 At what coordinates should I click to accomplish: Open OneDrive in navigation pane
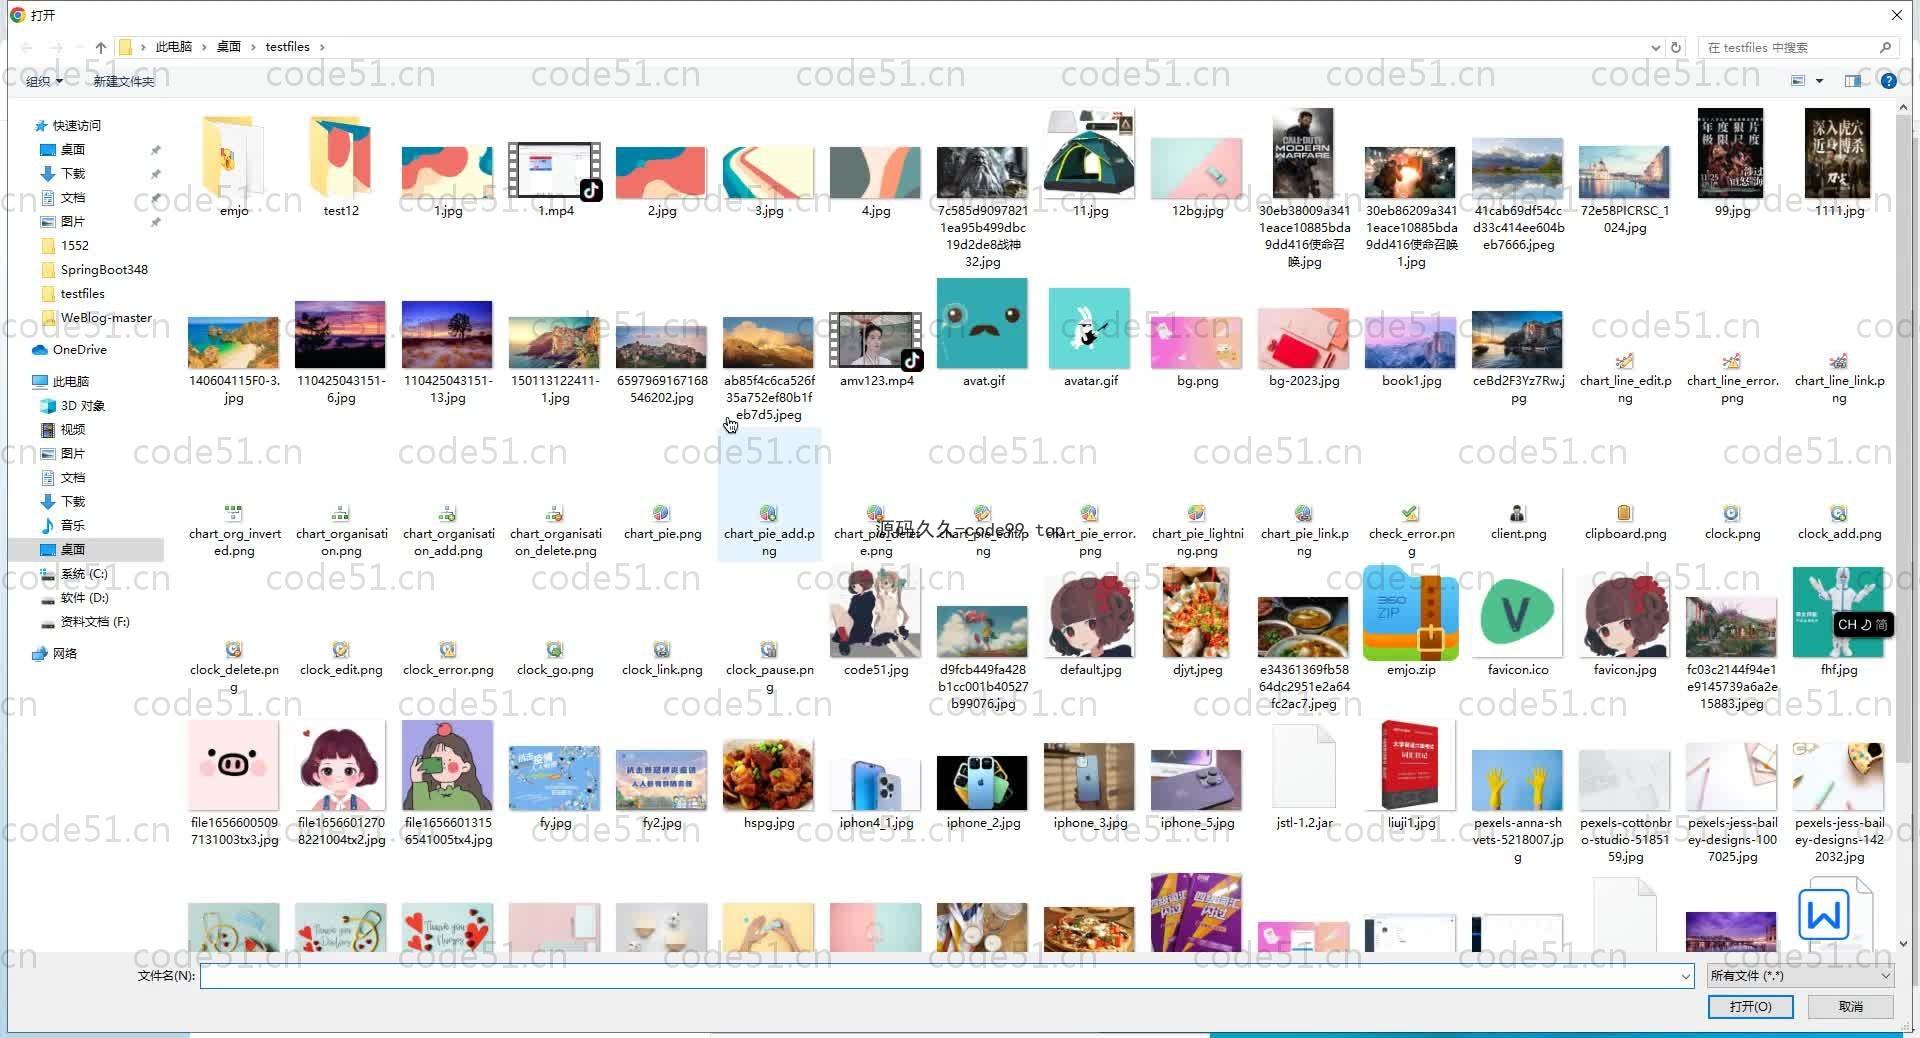79,350
